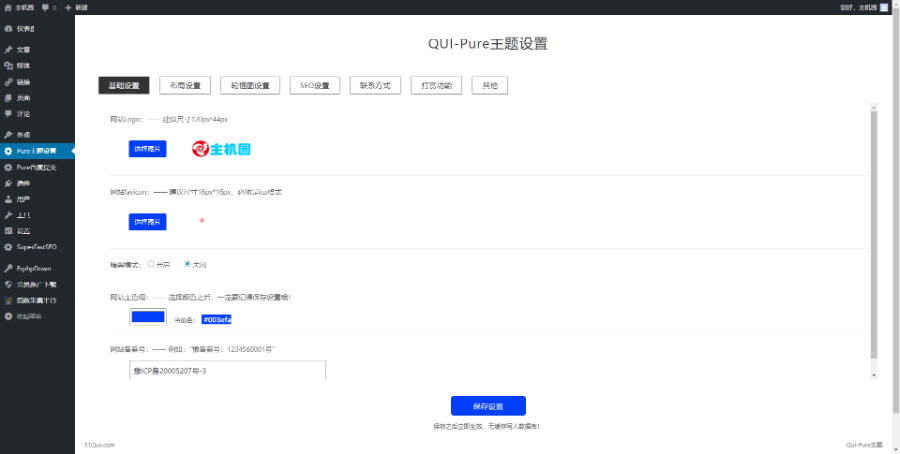Click comment bubble icon in top admin bar
This screenshot has height=454, width=900.
46,7
